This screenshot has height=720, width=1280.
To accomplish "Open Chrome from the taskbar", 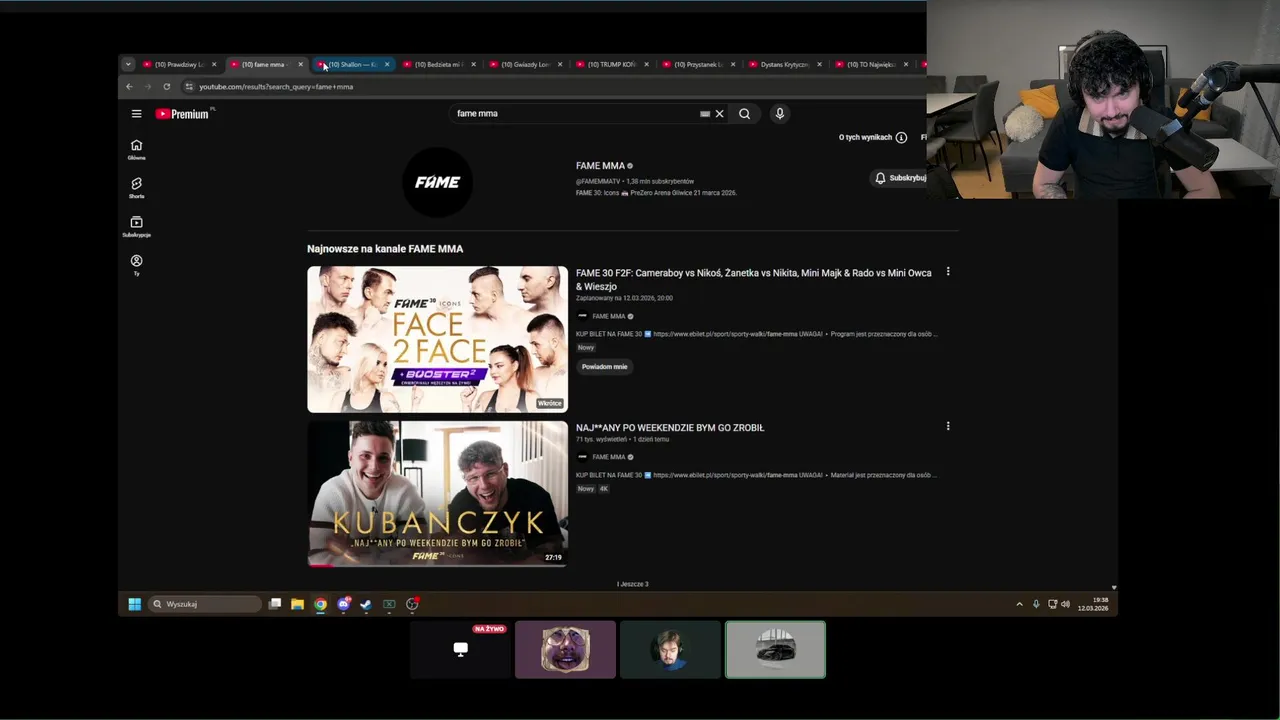I will (320, 604).
